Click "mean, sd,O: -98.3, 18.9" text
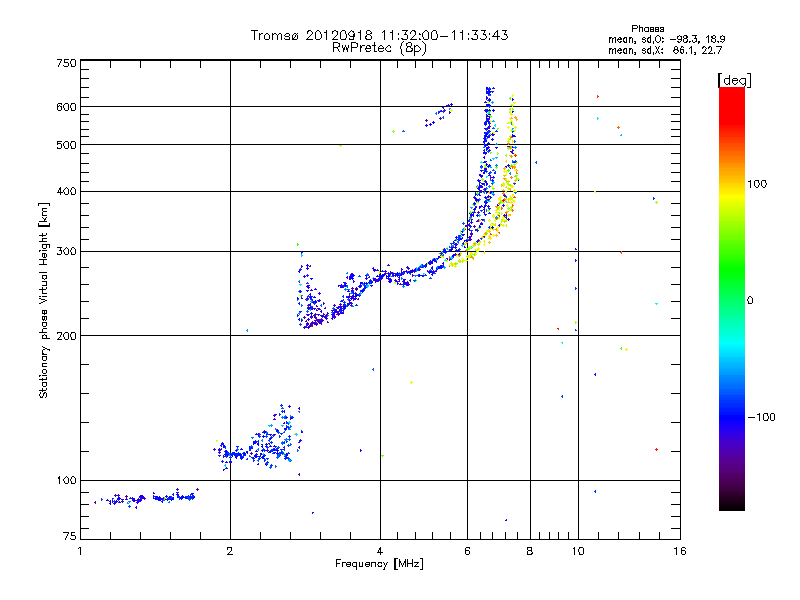 [666, 39]
